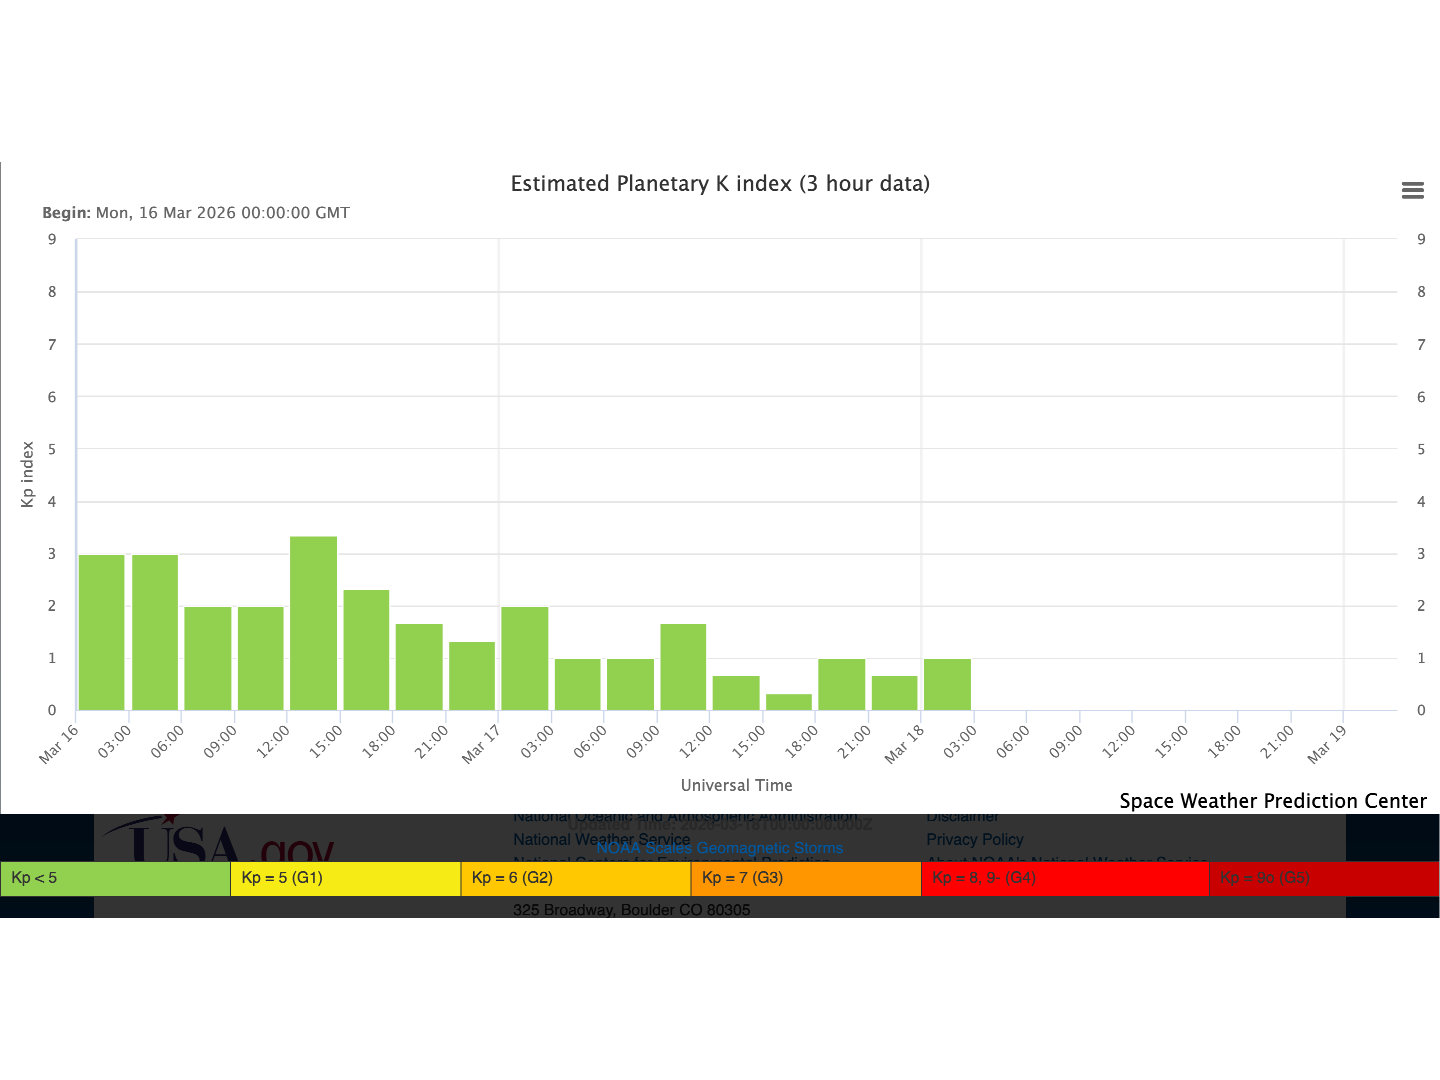Click the first bar starting at Mar 16
This screenshot has height=1080, width=1440.
(x=101, y=633)
